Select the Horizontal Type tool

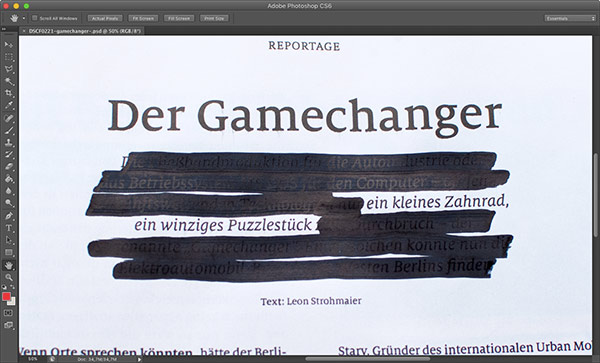pos(8,228)
